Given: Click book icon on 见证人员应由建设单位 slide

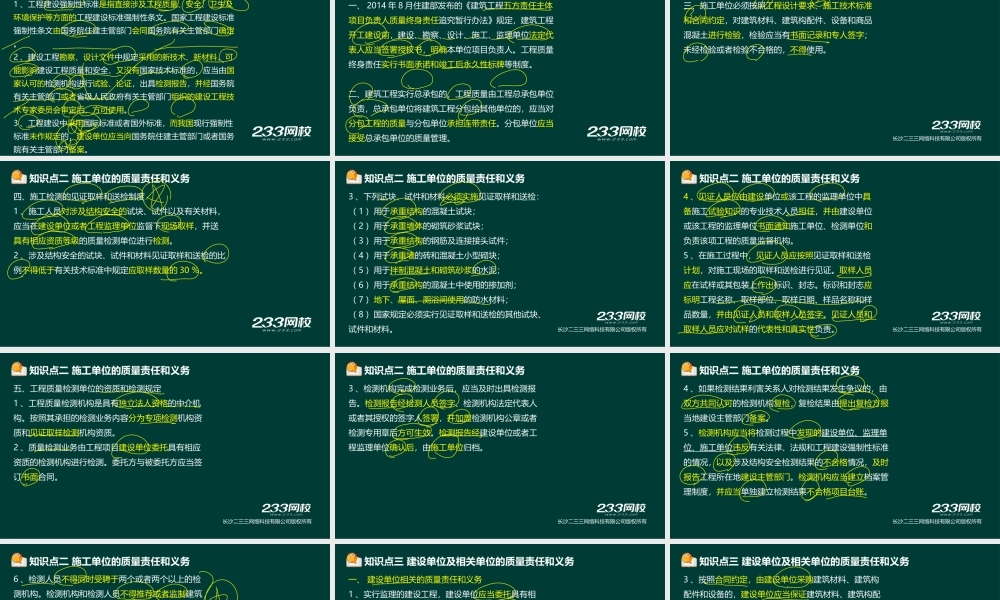Looking at the screenshot, I should click(x=688, y=177).
